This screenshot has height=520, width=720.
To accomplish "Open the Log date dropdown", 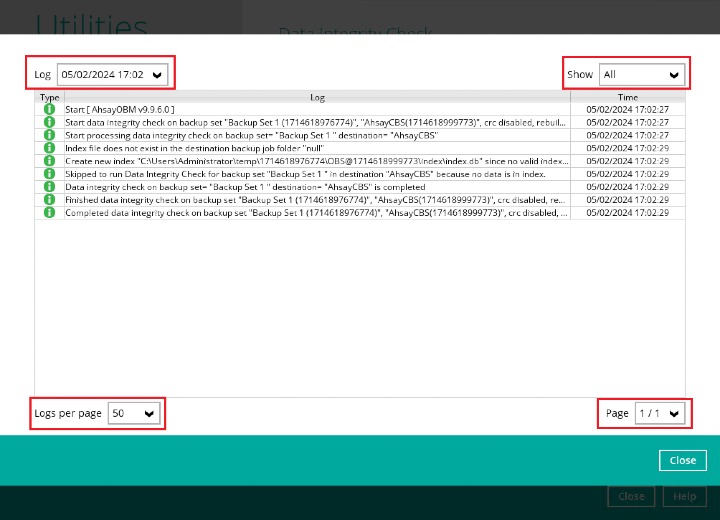I will [113, 74].
